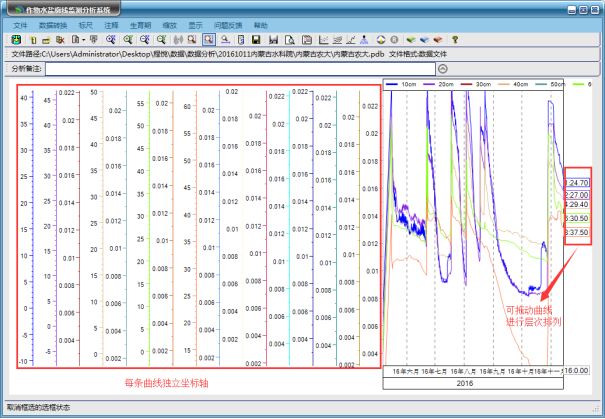The width and height of the screenshot is (605, 419).
Task: Click the 16年八月 time axis label
Action: coord(464,372)
